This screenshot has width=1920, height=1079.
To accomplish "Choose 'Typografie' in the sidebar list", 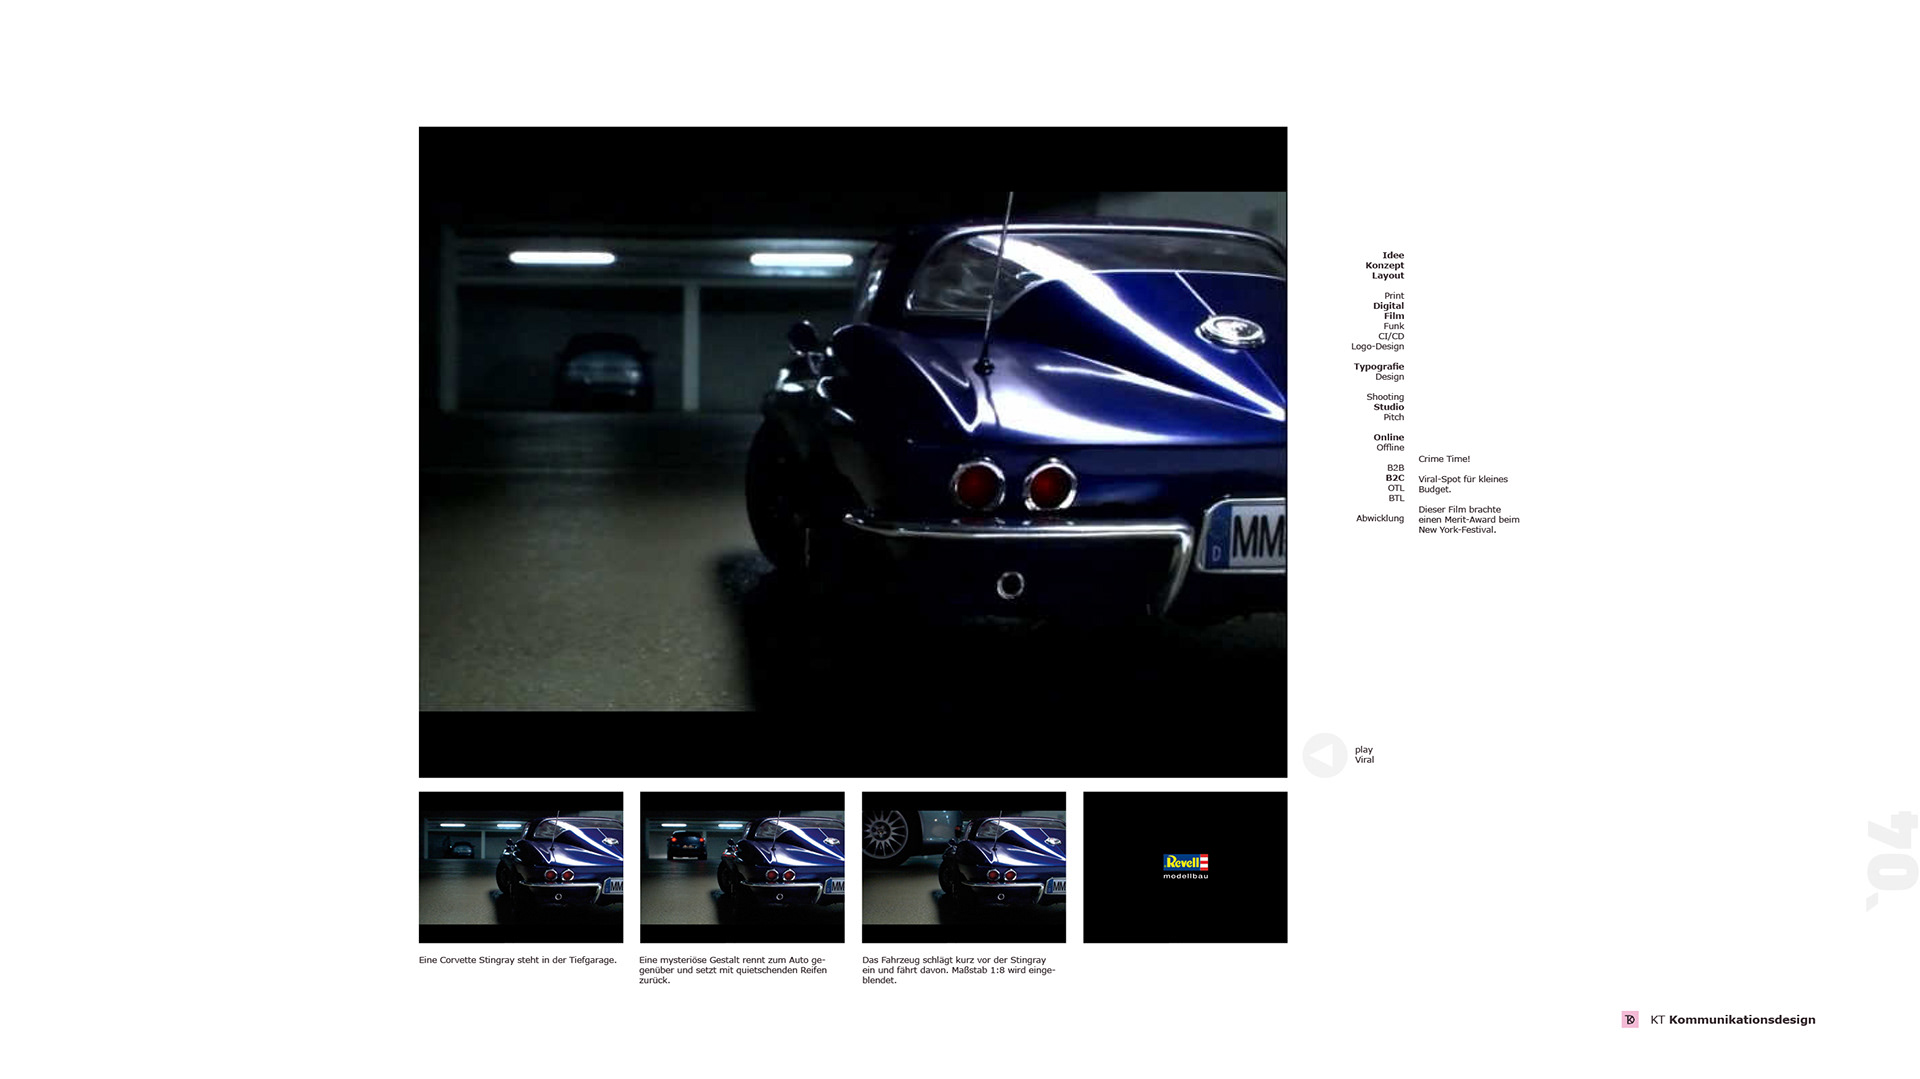I will pos(1378,367).
